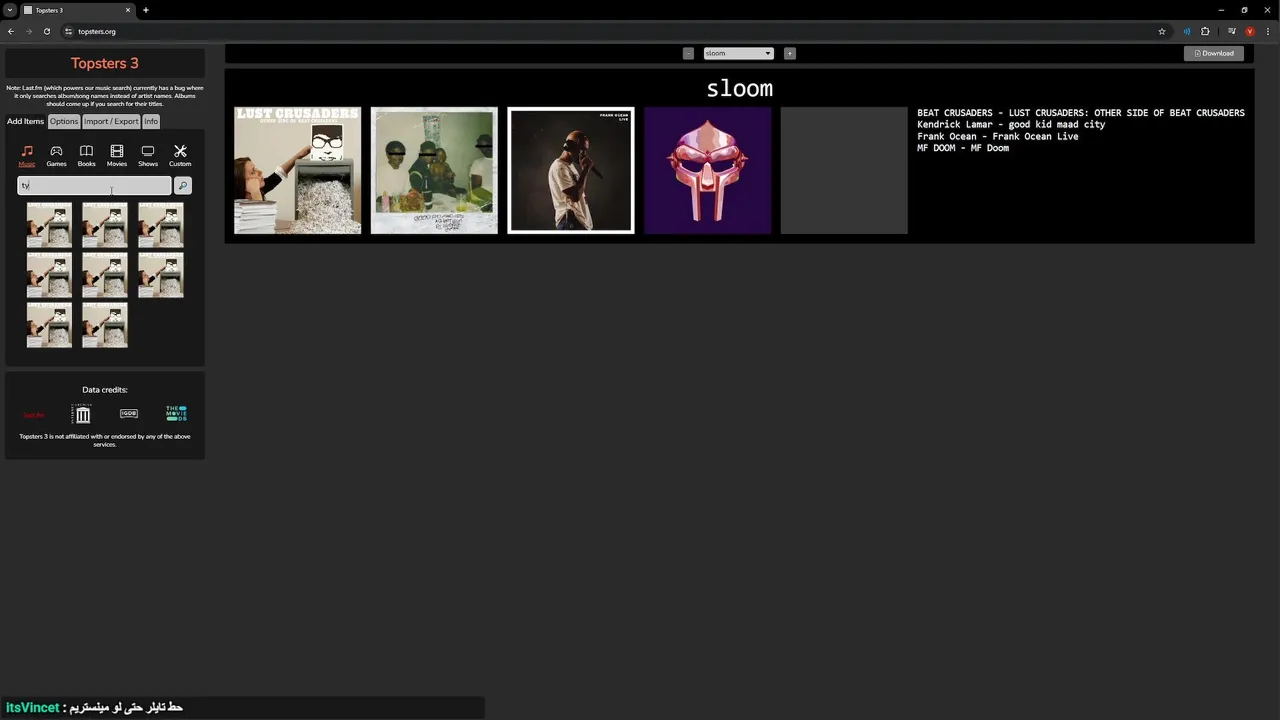
Task: Click the BEAT CRUSADERS title list entry
Action: click(1081, 113)
